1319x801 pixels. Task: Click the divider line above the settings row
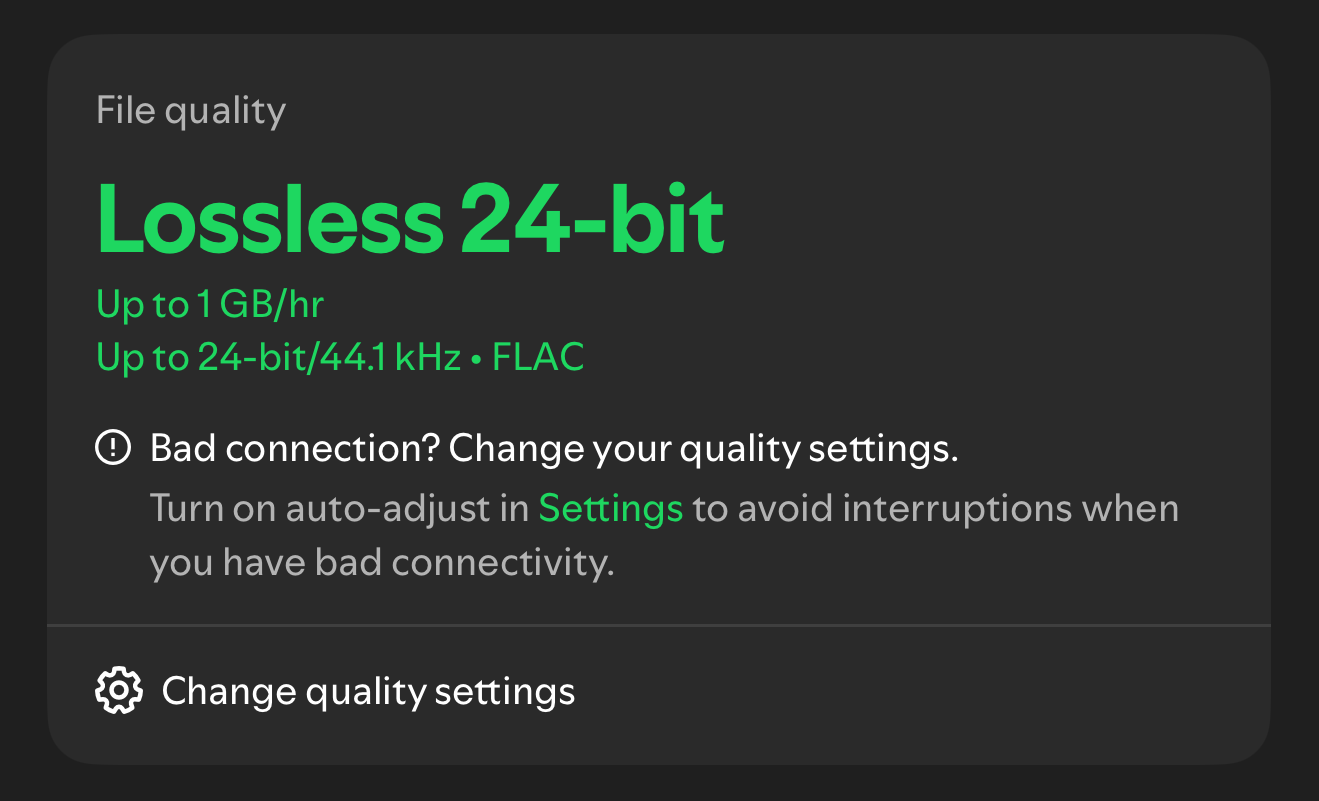point(659,622)
